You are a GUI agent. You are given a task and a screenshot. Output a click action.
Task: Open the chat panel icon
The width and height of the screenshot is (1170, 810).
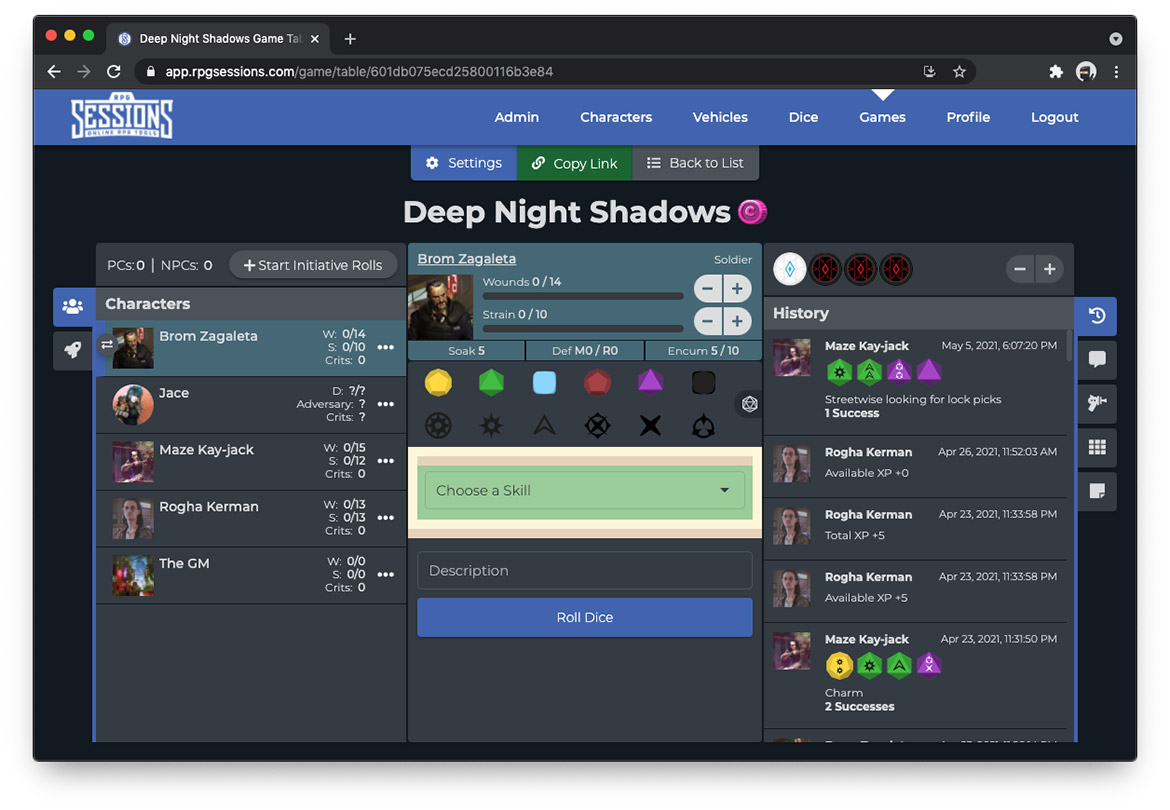pyautogui.click(x=1097, y=360)
